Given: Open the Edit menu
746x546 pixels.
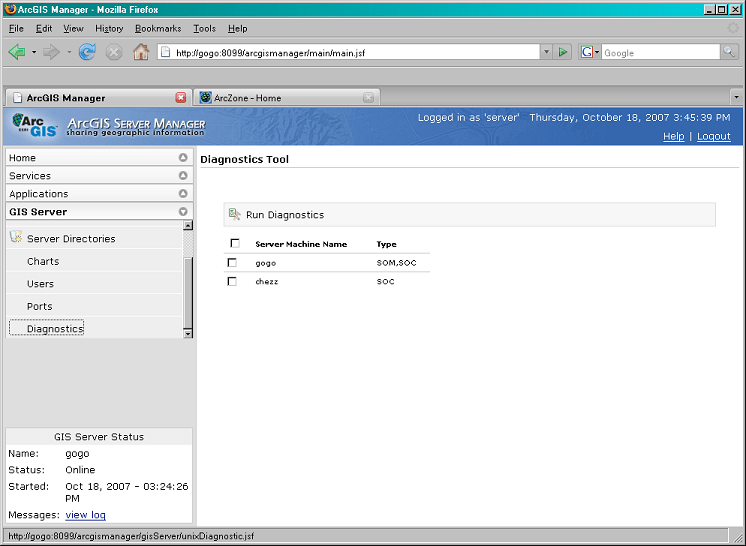Looking at the screenshot, I should [x=44, y=29].
